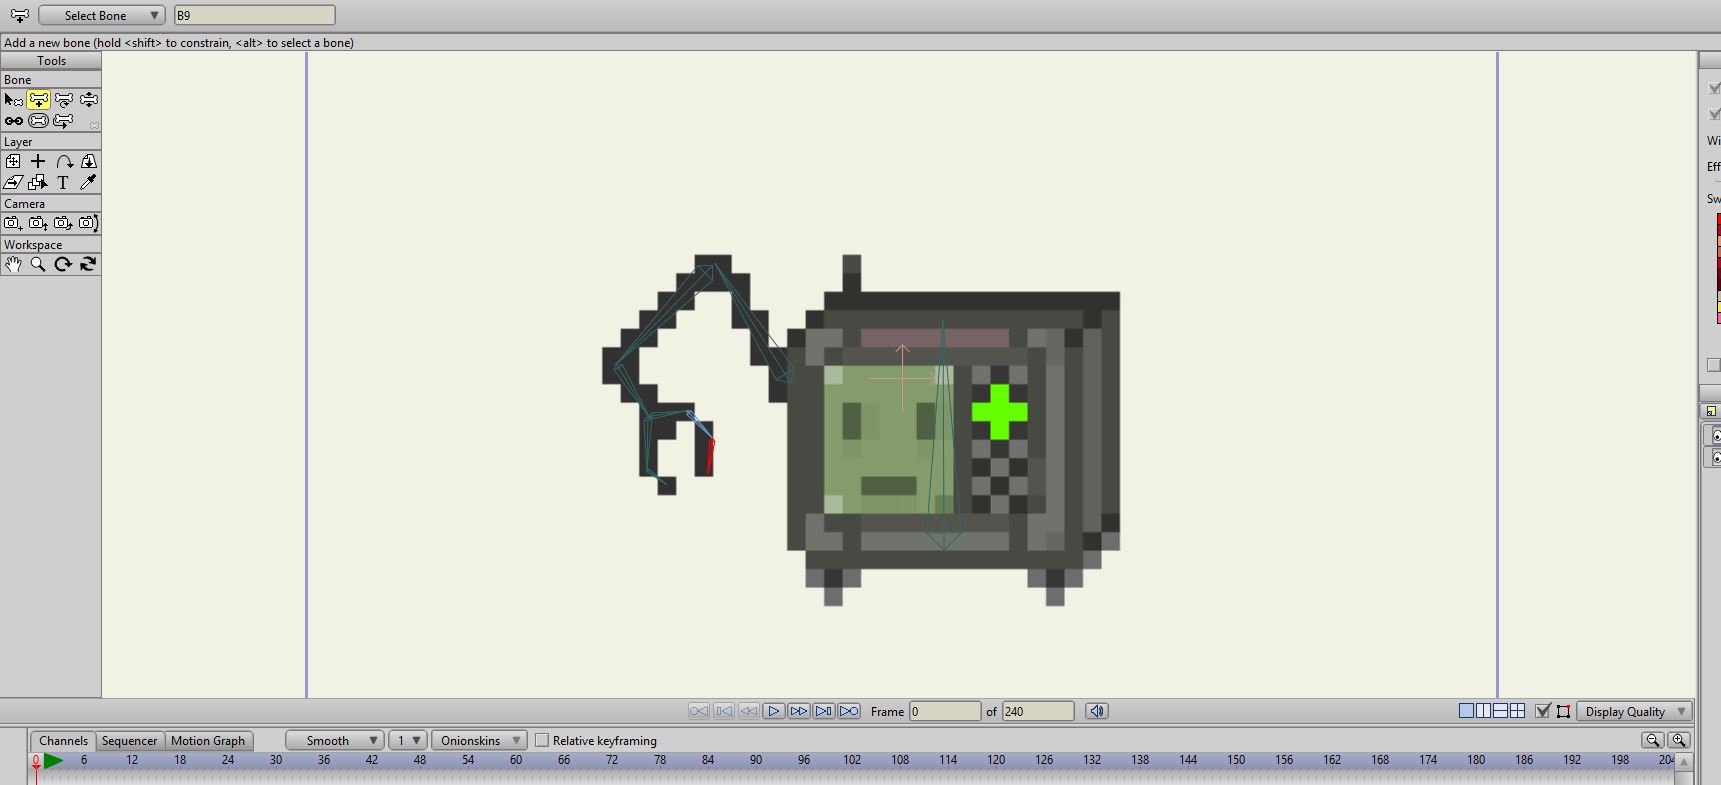This screenshot has width=1721, height=785.
Task: Click the bone name field B9
Action: (255, 15)
